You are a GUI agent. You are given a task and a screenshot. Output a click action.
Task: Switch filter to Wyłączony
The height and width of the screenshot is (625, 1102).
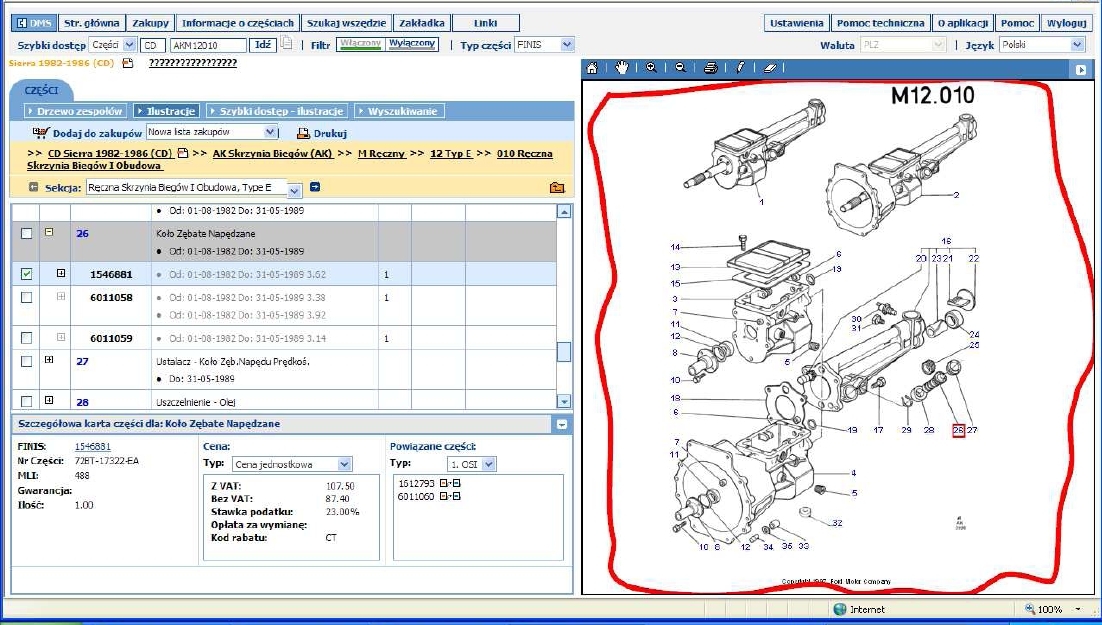click(413, 44)
